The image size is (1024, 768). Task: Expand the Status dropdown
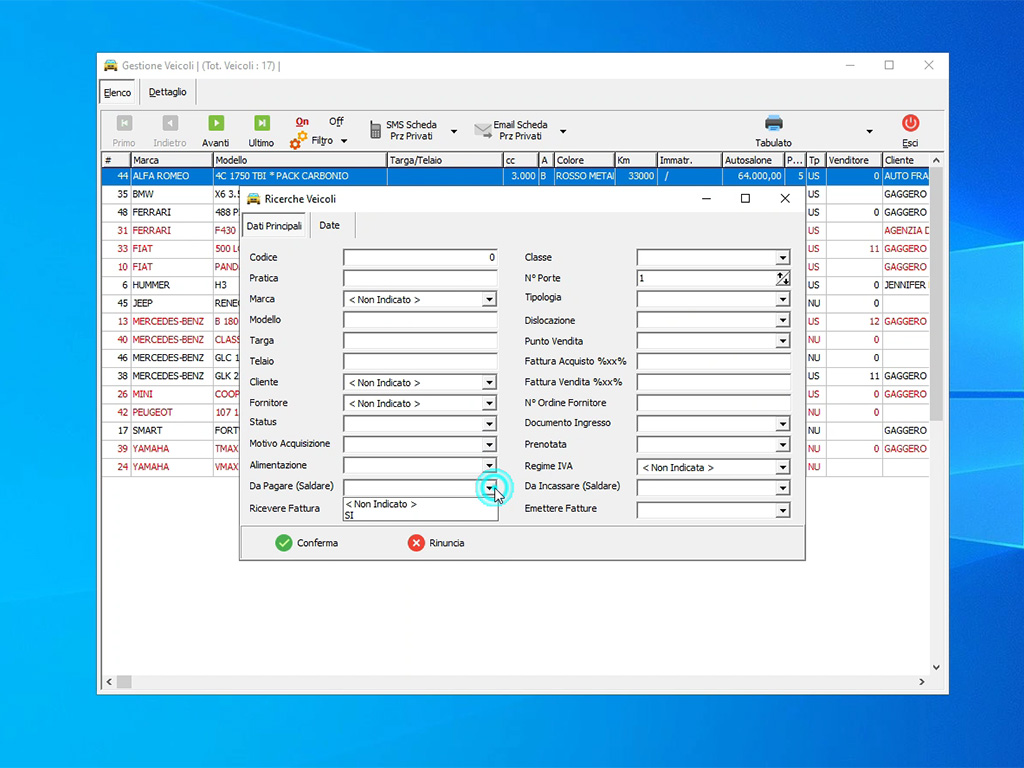coord(489,424)
